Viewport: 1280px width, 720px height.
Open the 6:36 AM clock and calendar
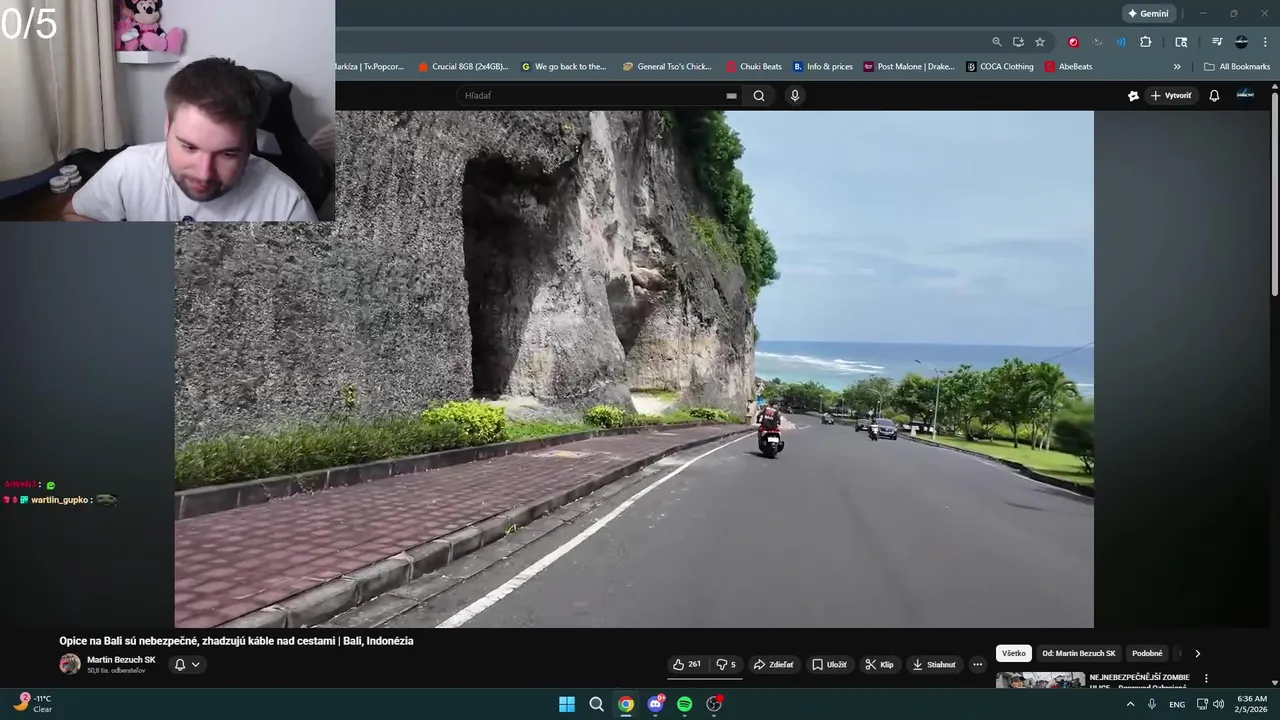pyautogui.click(x=1251, y=704)
